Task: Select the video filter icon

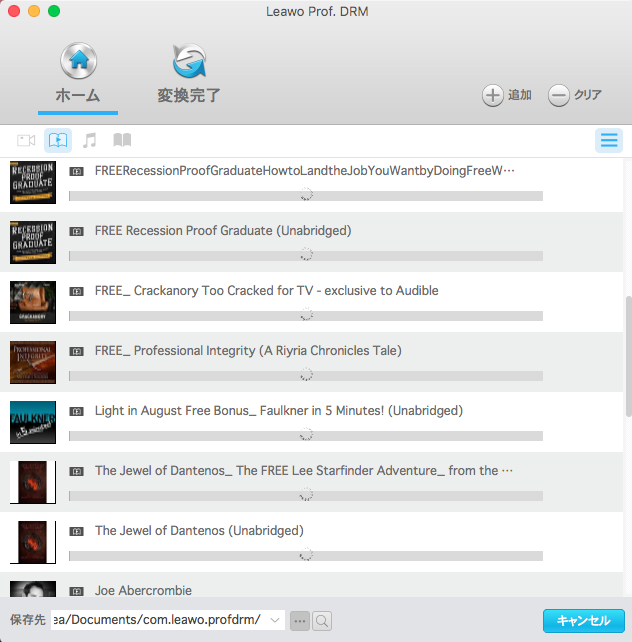Action: coord(26,140)
